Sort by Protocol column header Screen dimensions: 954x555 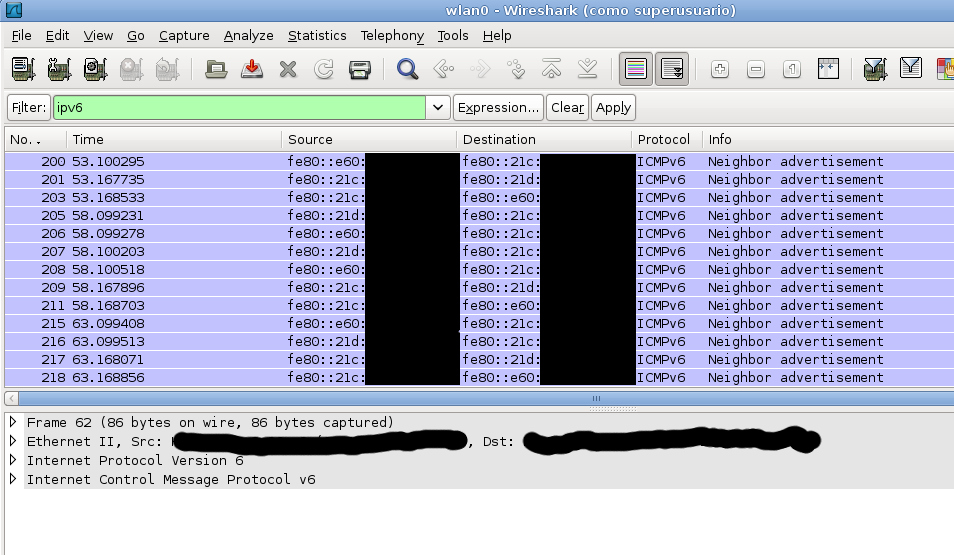pyautogui.click(x=667, y=139)
